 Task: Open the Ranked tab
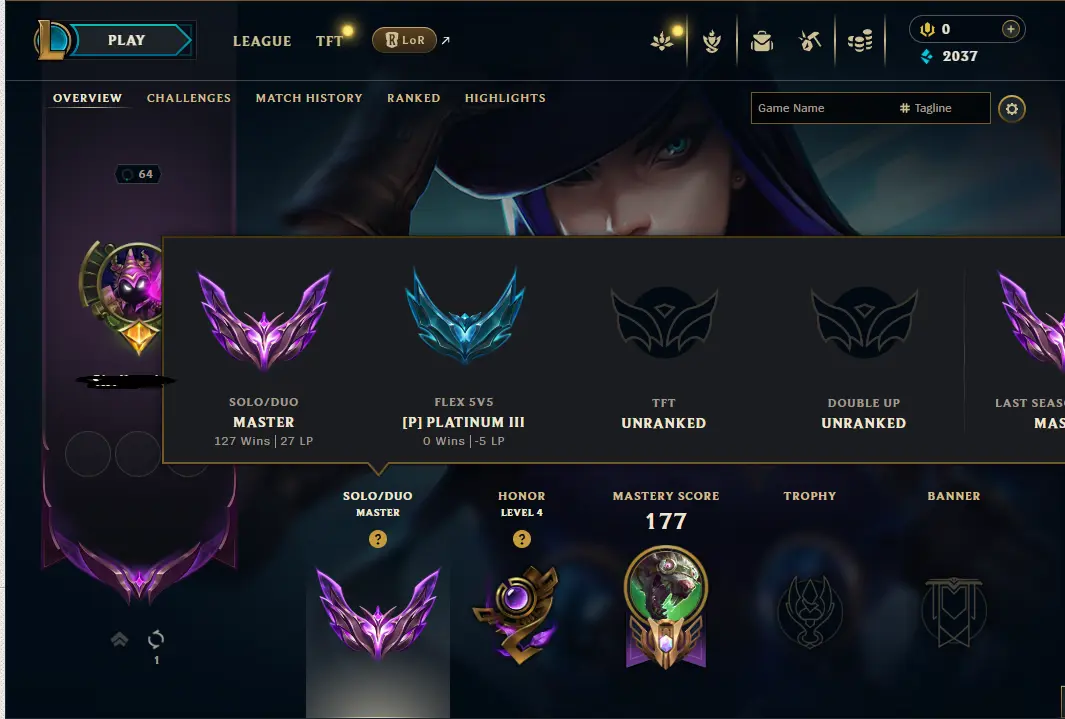pyautogui.click(x=414, y=98)
